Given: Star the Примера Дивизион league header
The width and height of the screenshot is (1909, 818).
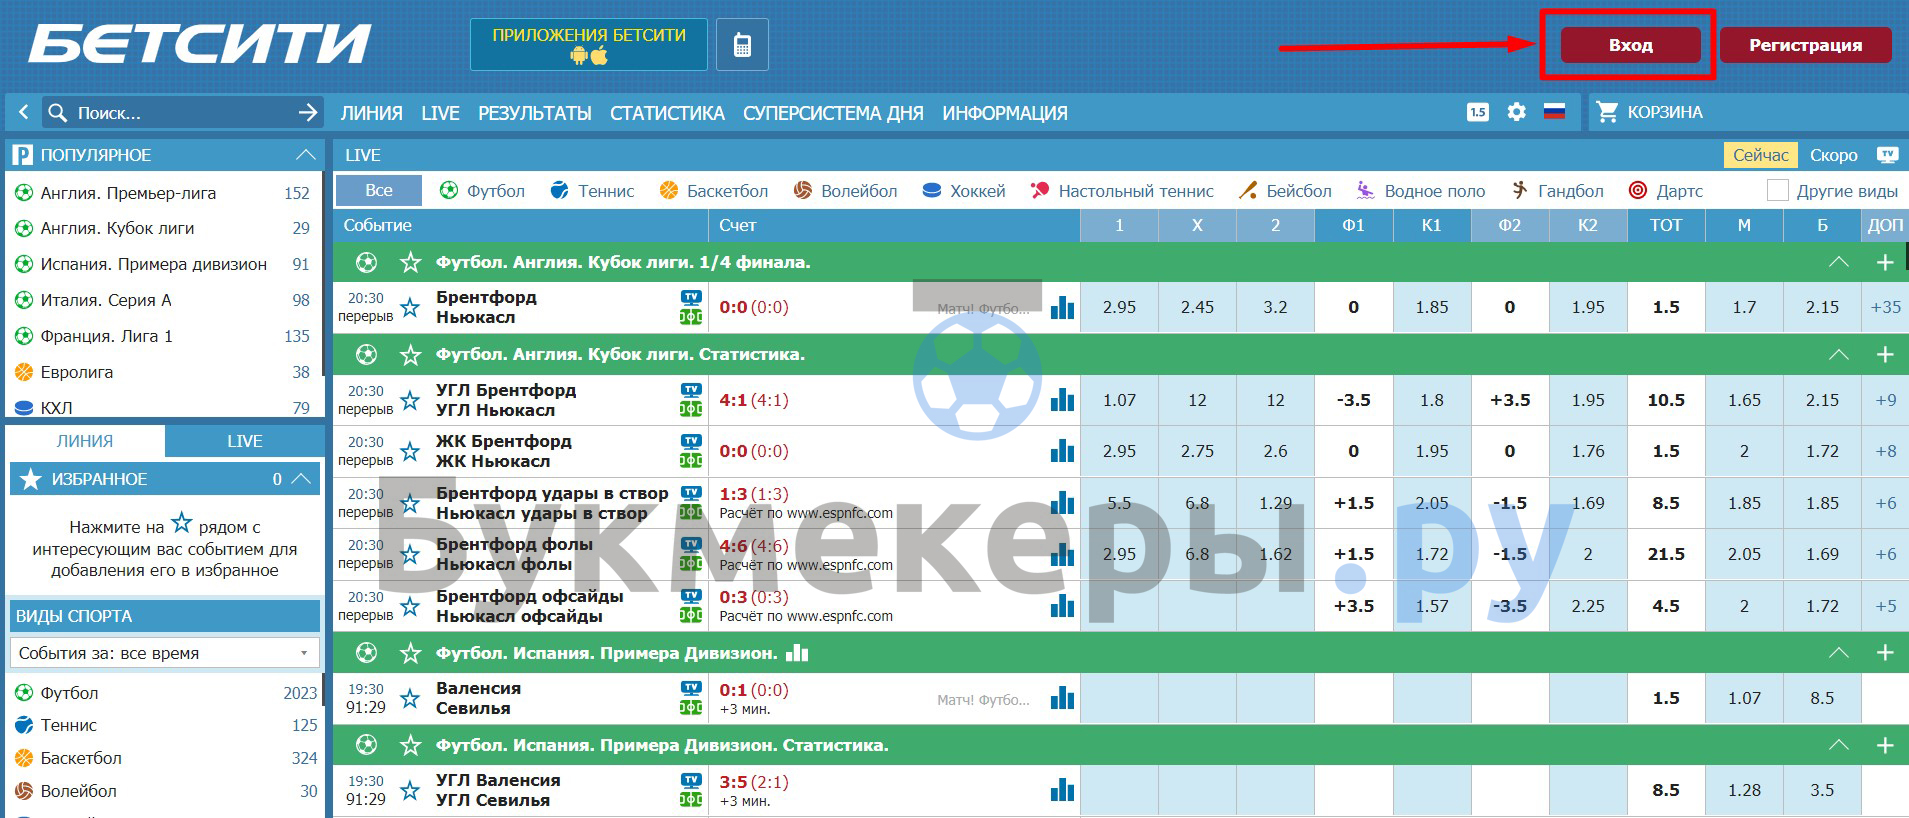Looking at the screenshot, I should pyautogui.click(x=410, y=653).
